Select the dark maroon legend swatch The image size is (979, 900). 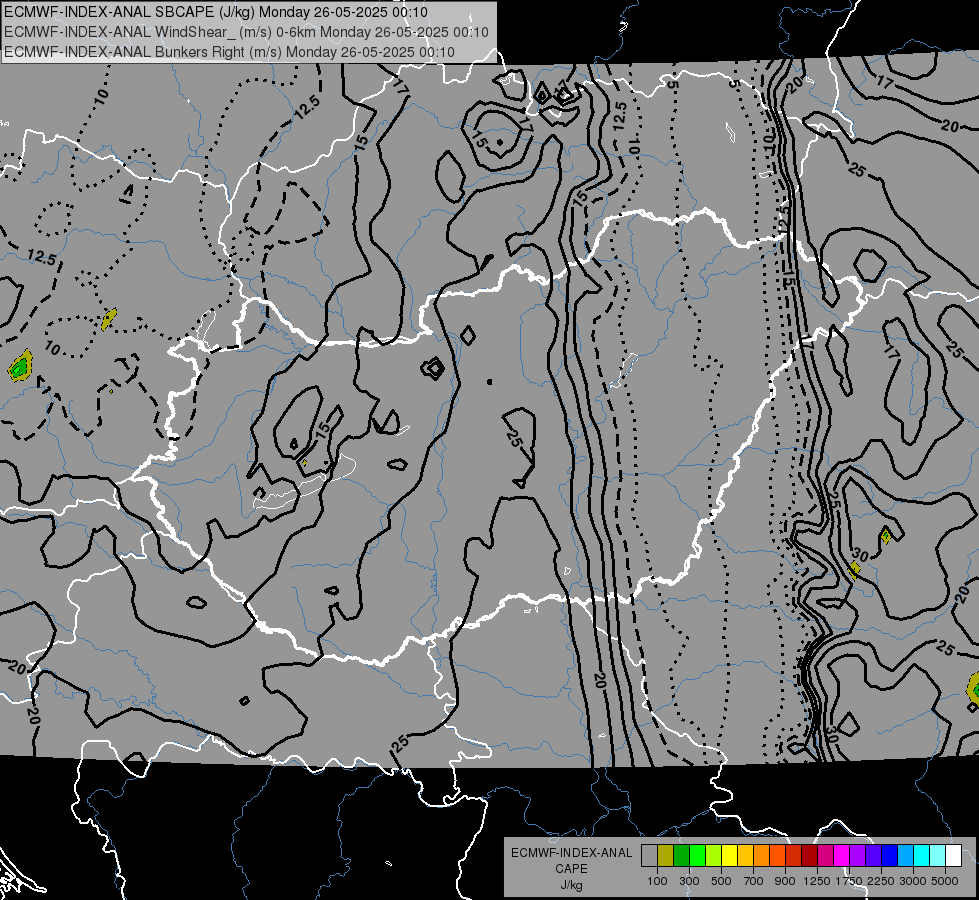[x=810, y=856]
